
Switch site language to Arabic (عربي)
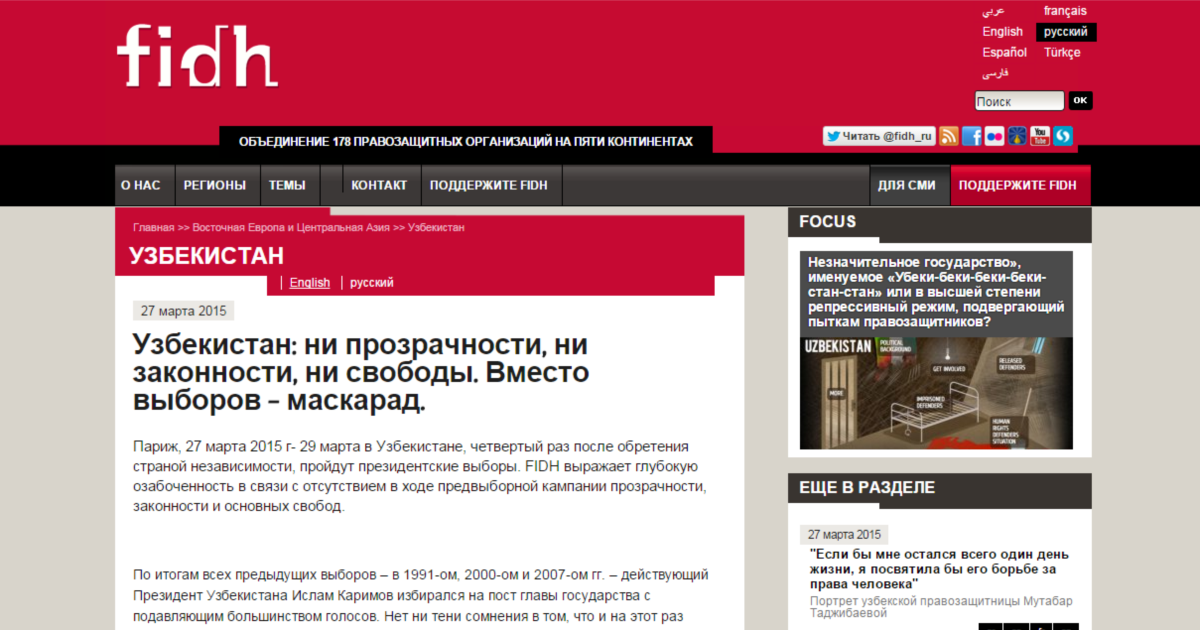pos(992,11)
